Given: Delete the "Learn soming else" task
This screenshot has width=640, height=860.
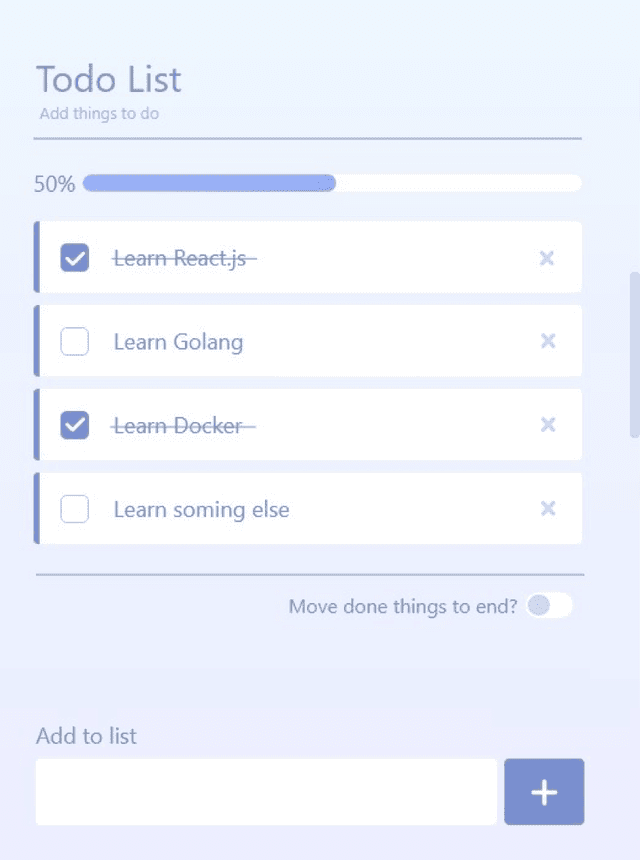Looking at the screenshot, I should pyautogui.click(x=548, y=509).
